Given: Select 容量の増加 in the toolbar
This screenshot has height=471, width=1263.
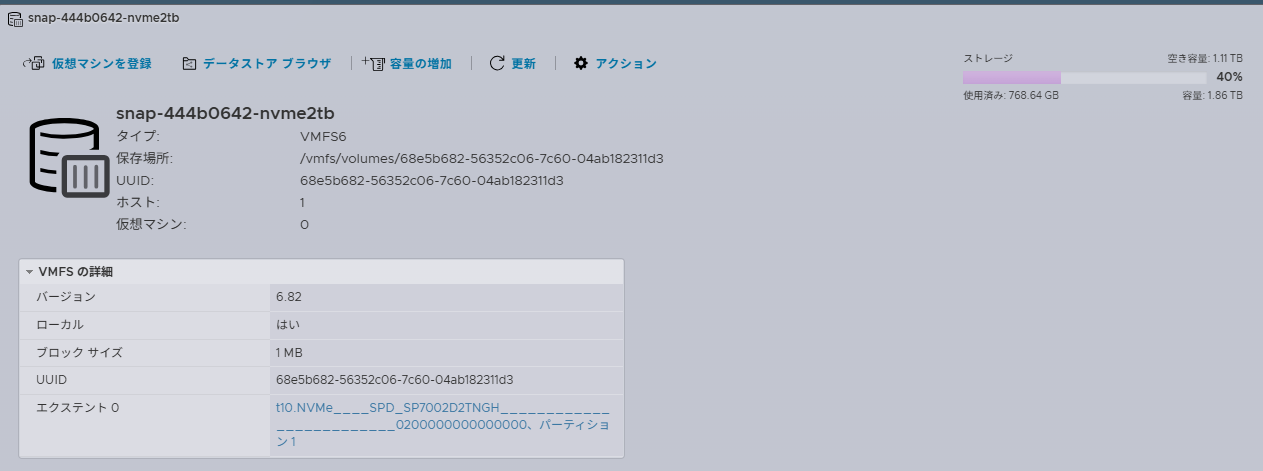Looking at the screenshot, I should 420,64.
